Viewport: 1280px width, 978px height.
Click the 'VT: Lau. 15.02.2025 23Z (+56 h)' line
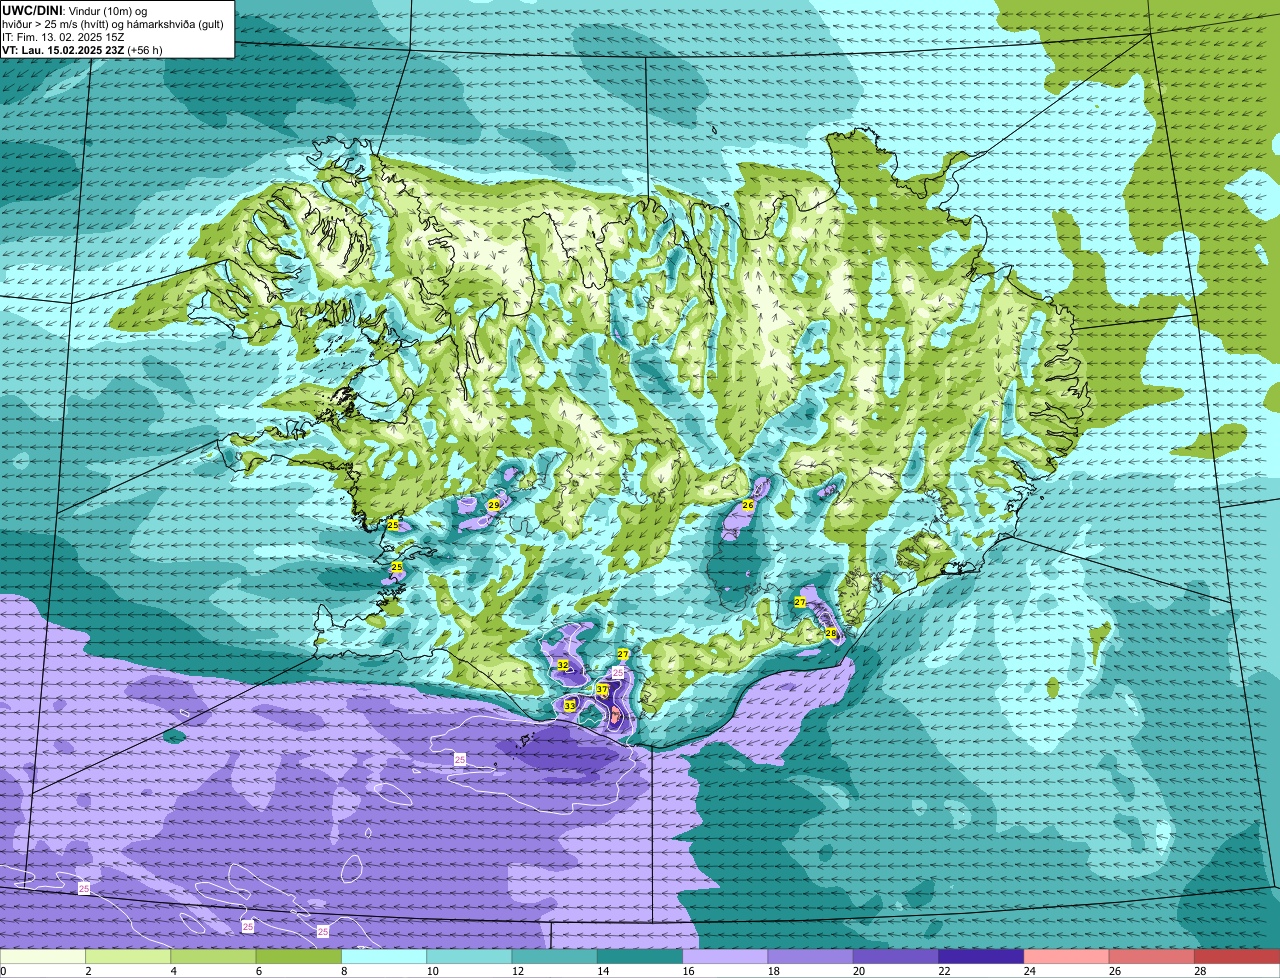[x=82, y=49]
